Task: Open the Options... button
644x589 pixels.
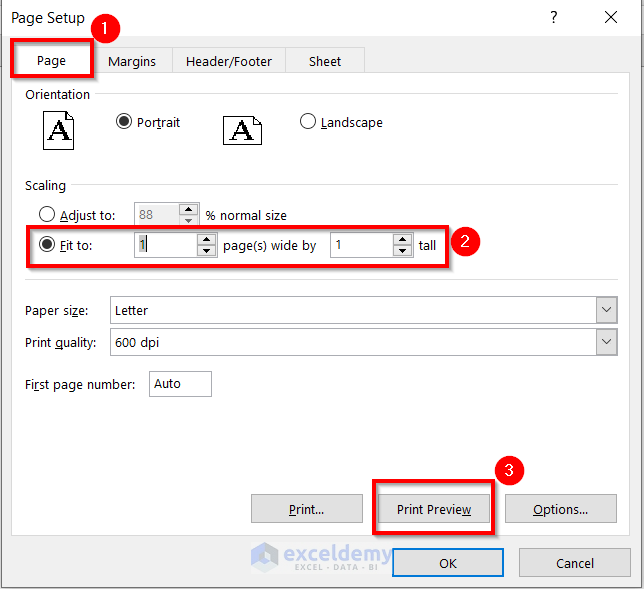Action: [561, 508]
